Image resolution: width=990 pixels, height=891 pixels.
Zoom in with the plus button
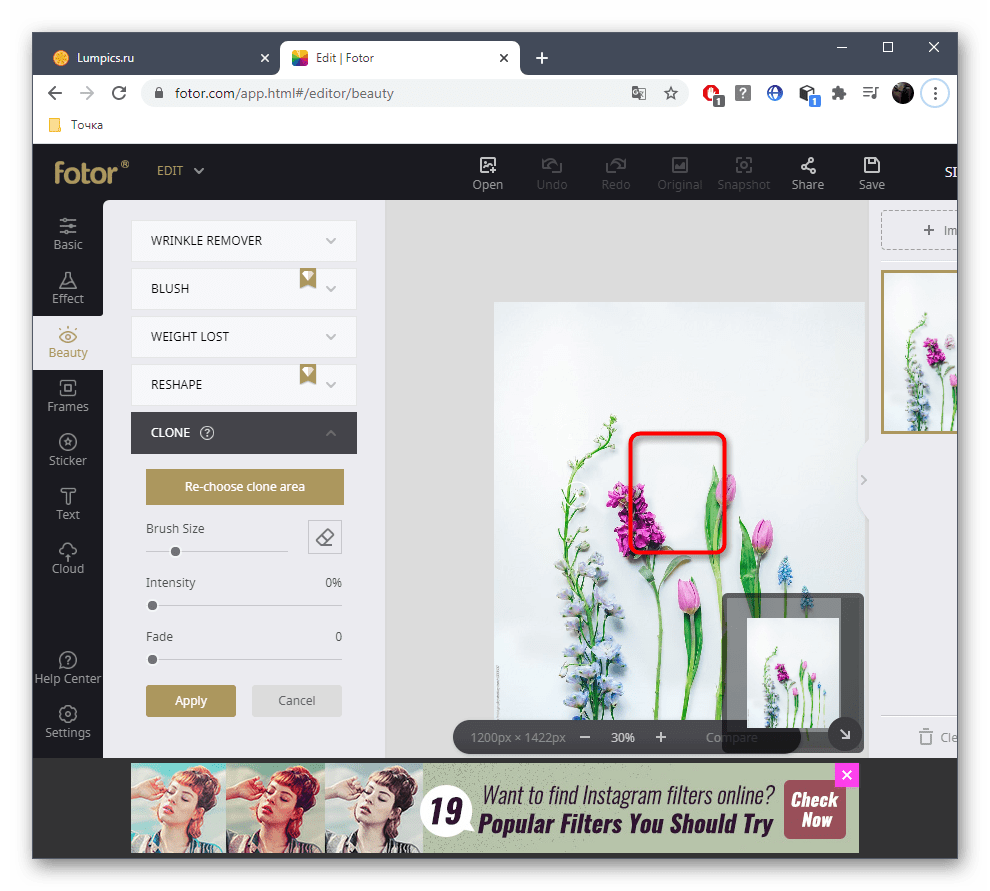[x=661, y=737]
